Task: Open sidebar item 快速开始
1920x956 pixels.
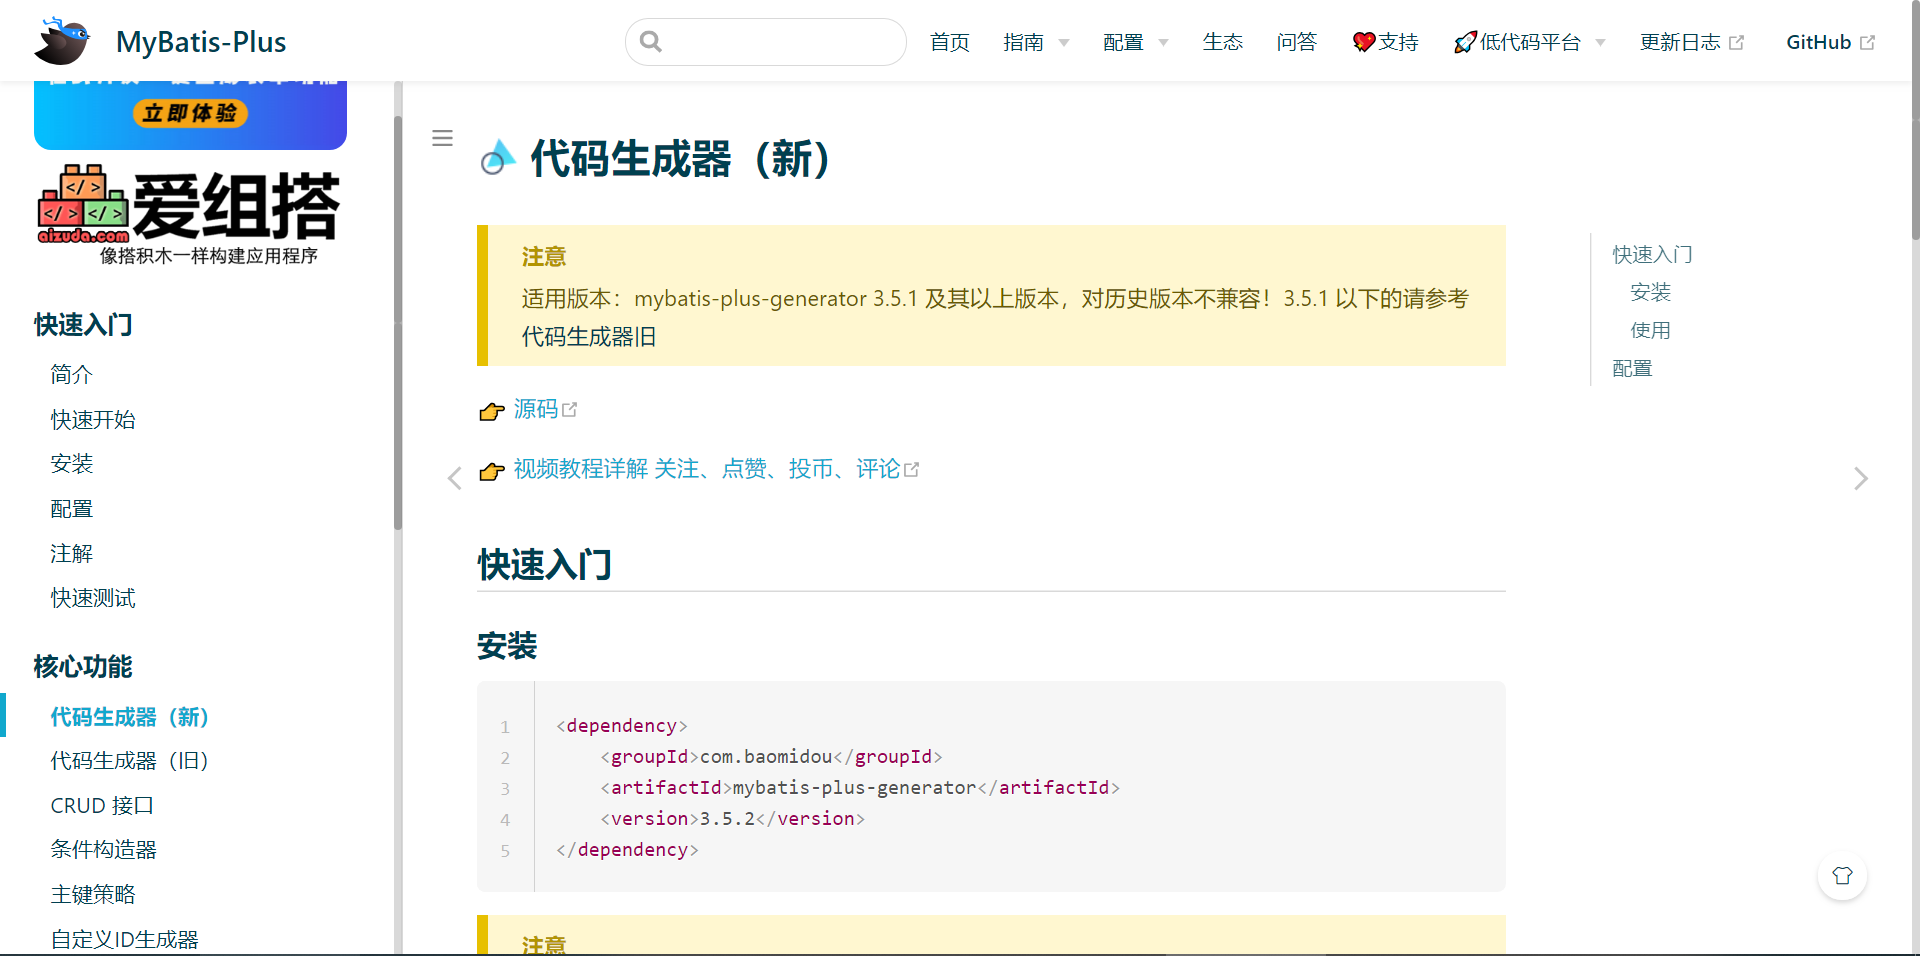Action: pos(93,419)
